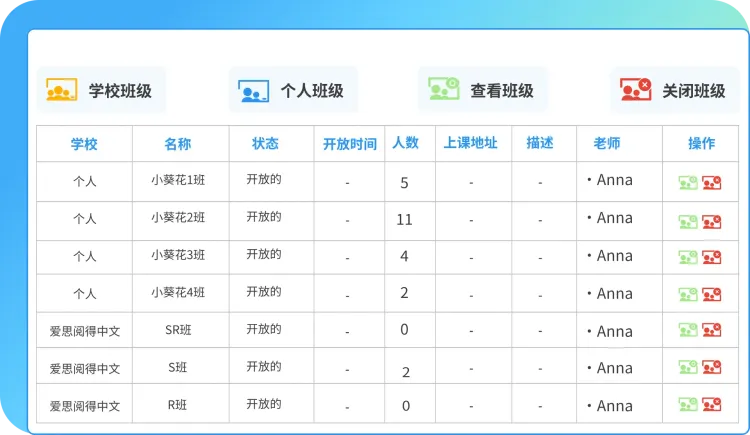750x435 pixels.
Task: Switch to the 个人班级 tab label
Action: [x=312, y=90]
